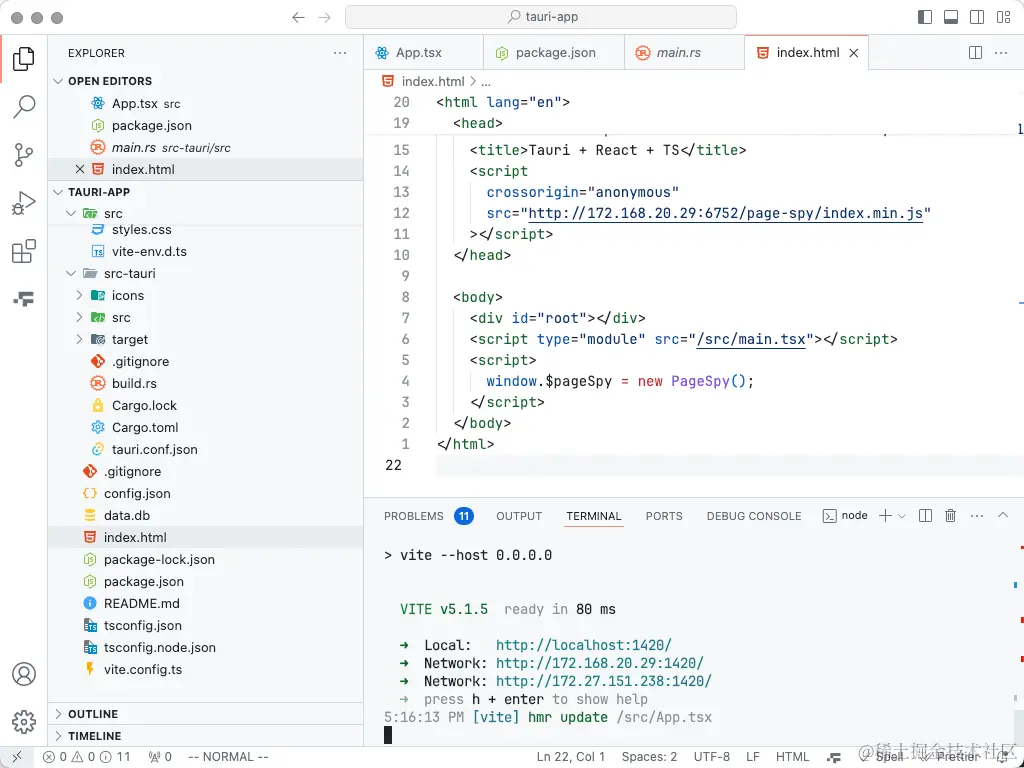Open build.rs file
1024x768 pixels.
(x=206, y=383)
